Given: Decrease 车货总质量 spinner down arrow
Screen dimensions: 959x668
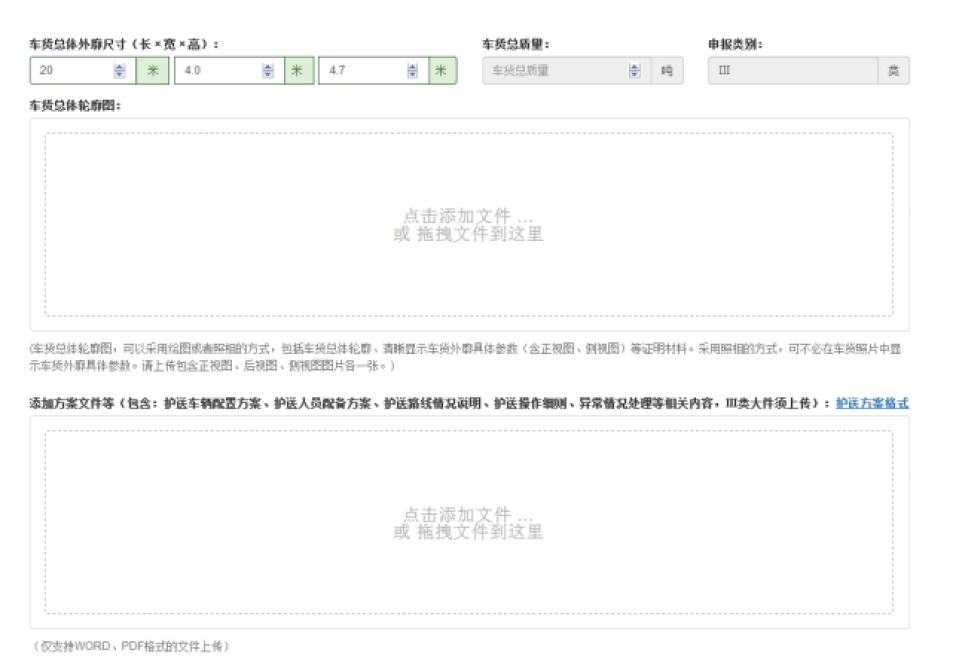Looking at the screenshot, I should coord(634,74).
